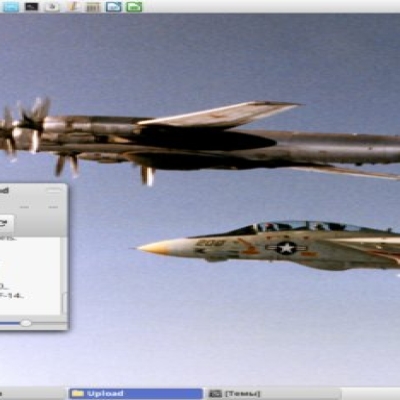
Task: Click the light blue launcher icon in top panel
Action: (x=10, y=7)
